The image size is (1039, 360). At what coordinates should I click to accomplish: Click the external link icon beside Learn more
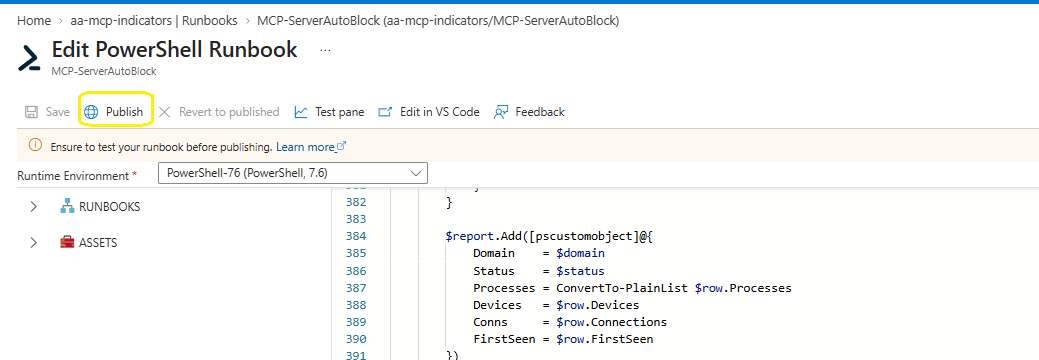pyautogui.click(x=342, y=147)
